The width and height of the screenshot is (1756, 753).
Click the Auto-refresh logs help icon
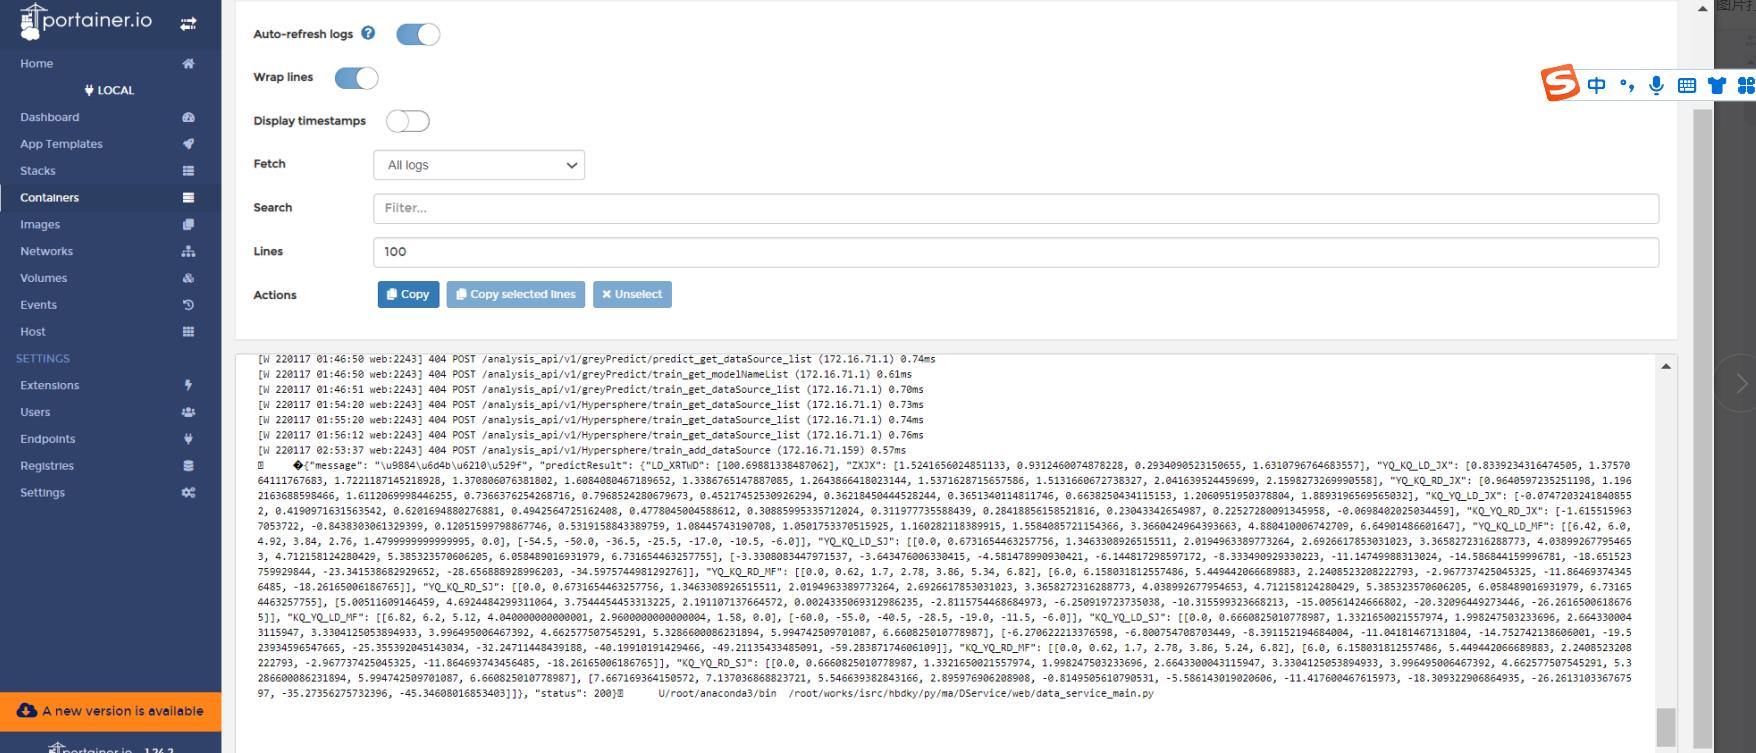368,33
